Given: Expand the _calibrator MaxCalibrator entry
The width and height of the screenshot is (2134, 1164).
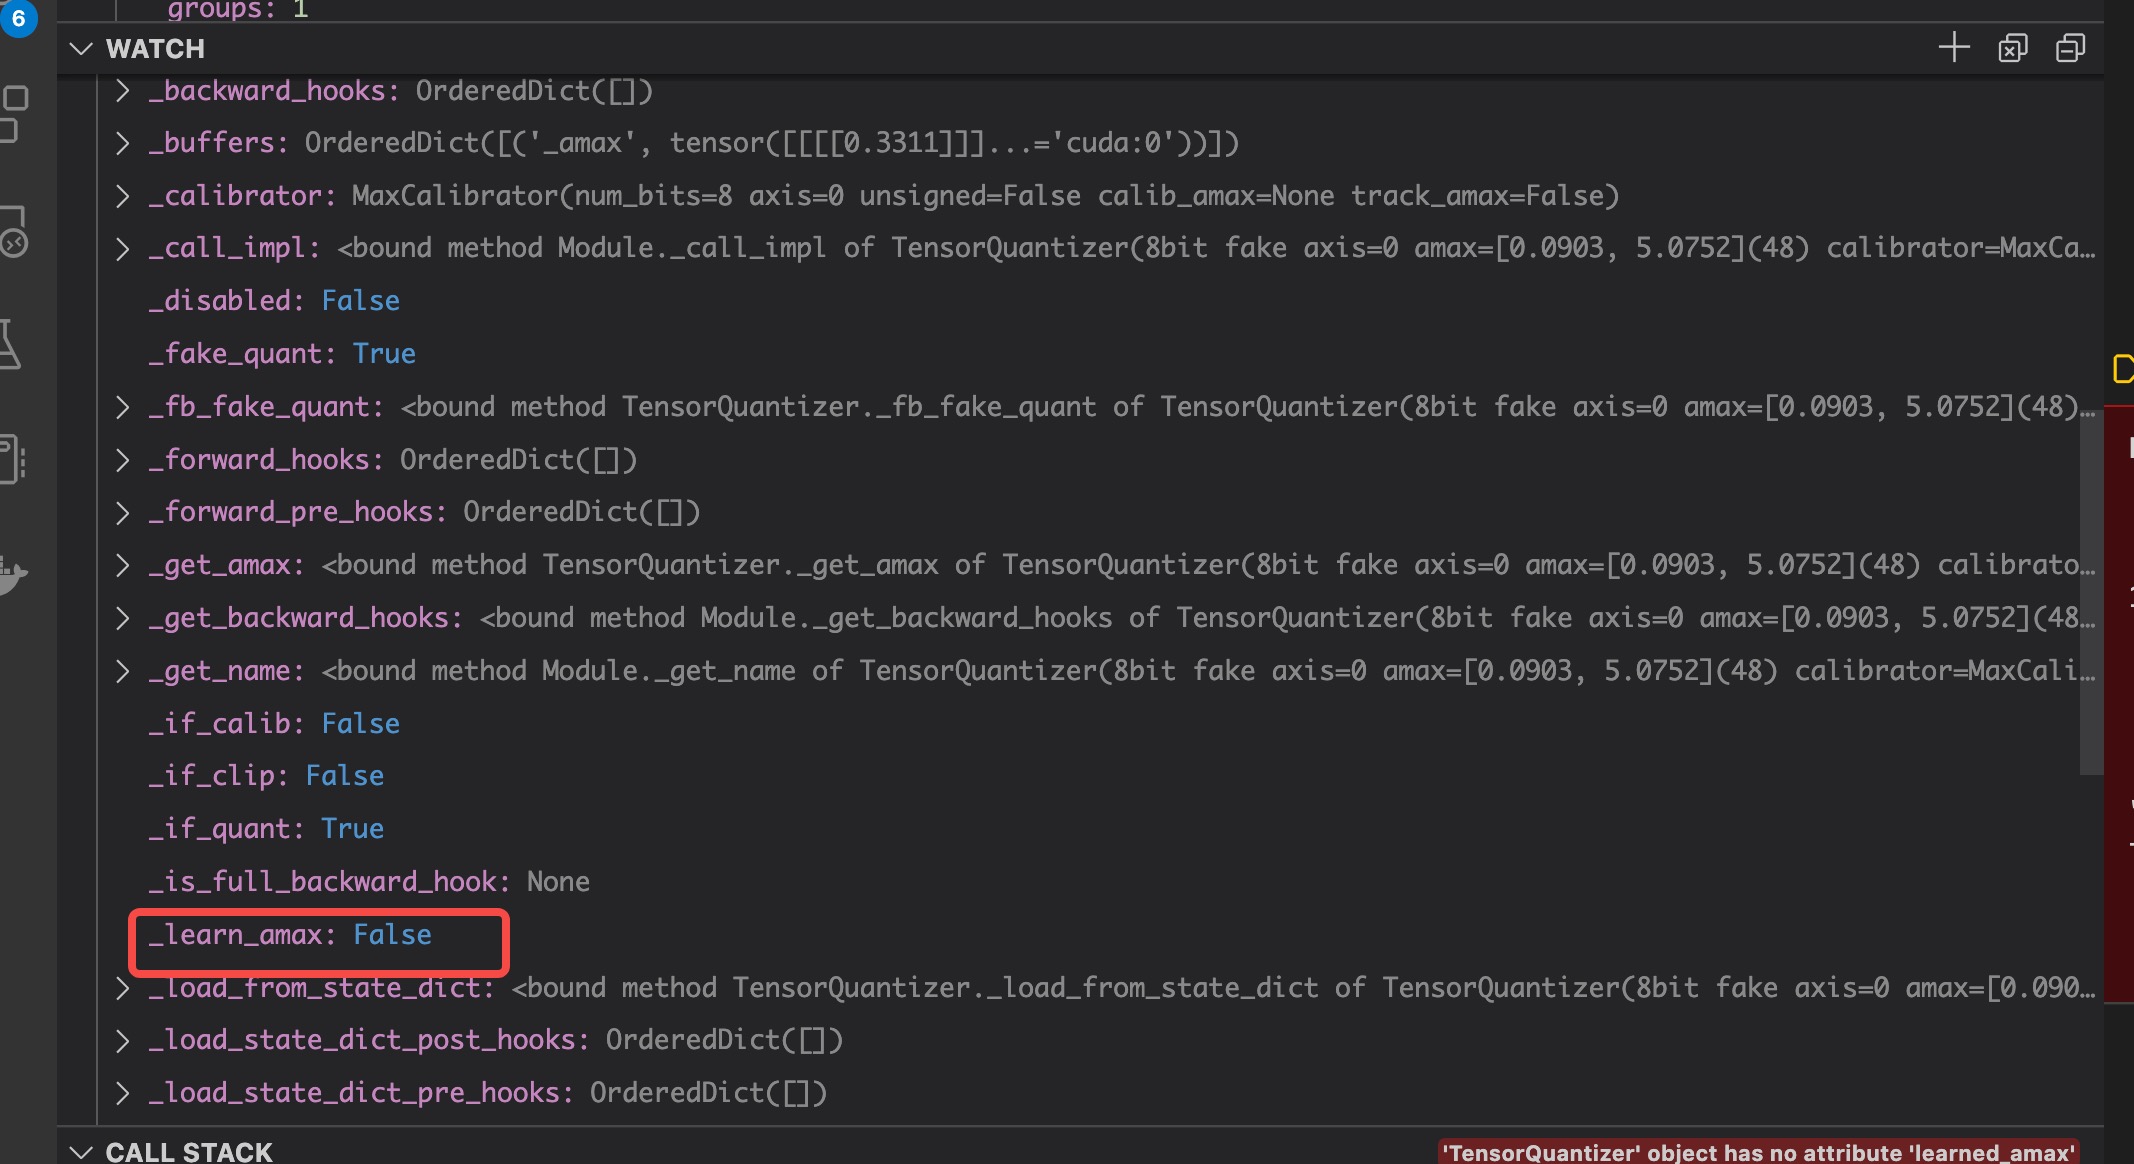Looking at the screenshot, I should point(123,195).
